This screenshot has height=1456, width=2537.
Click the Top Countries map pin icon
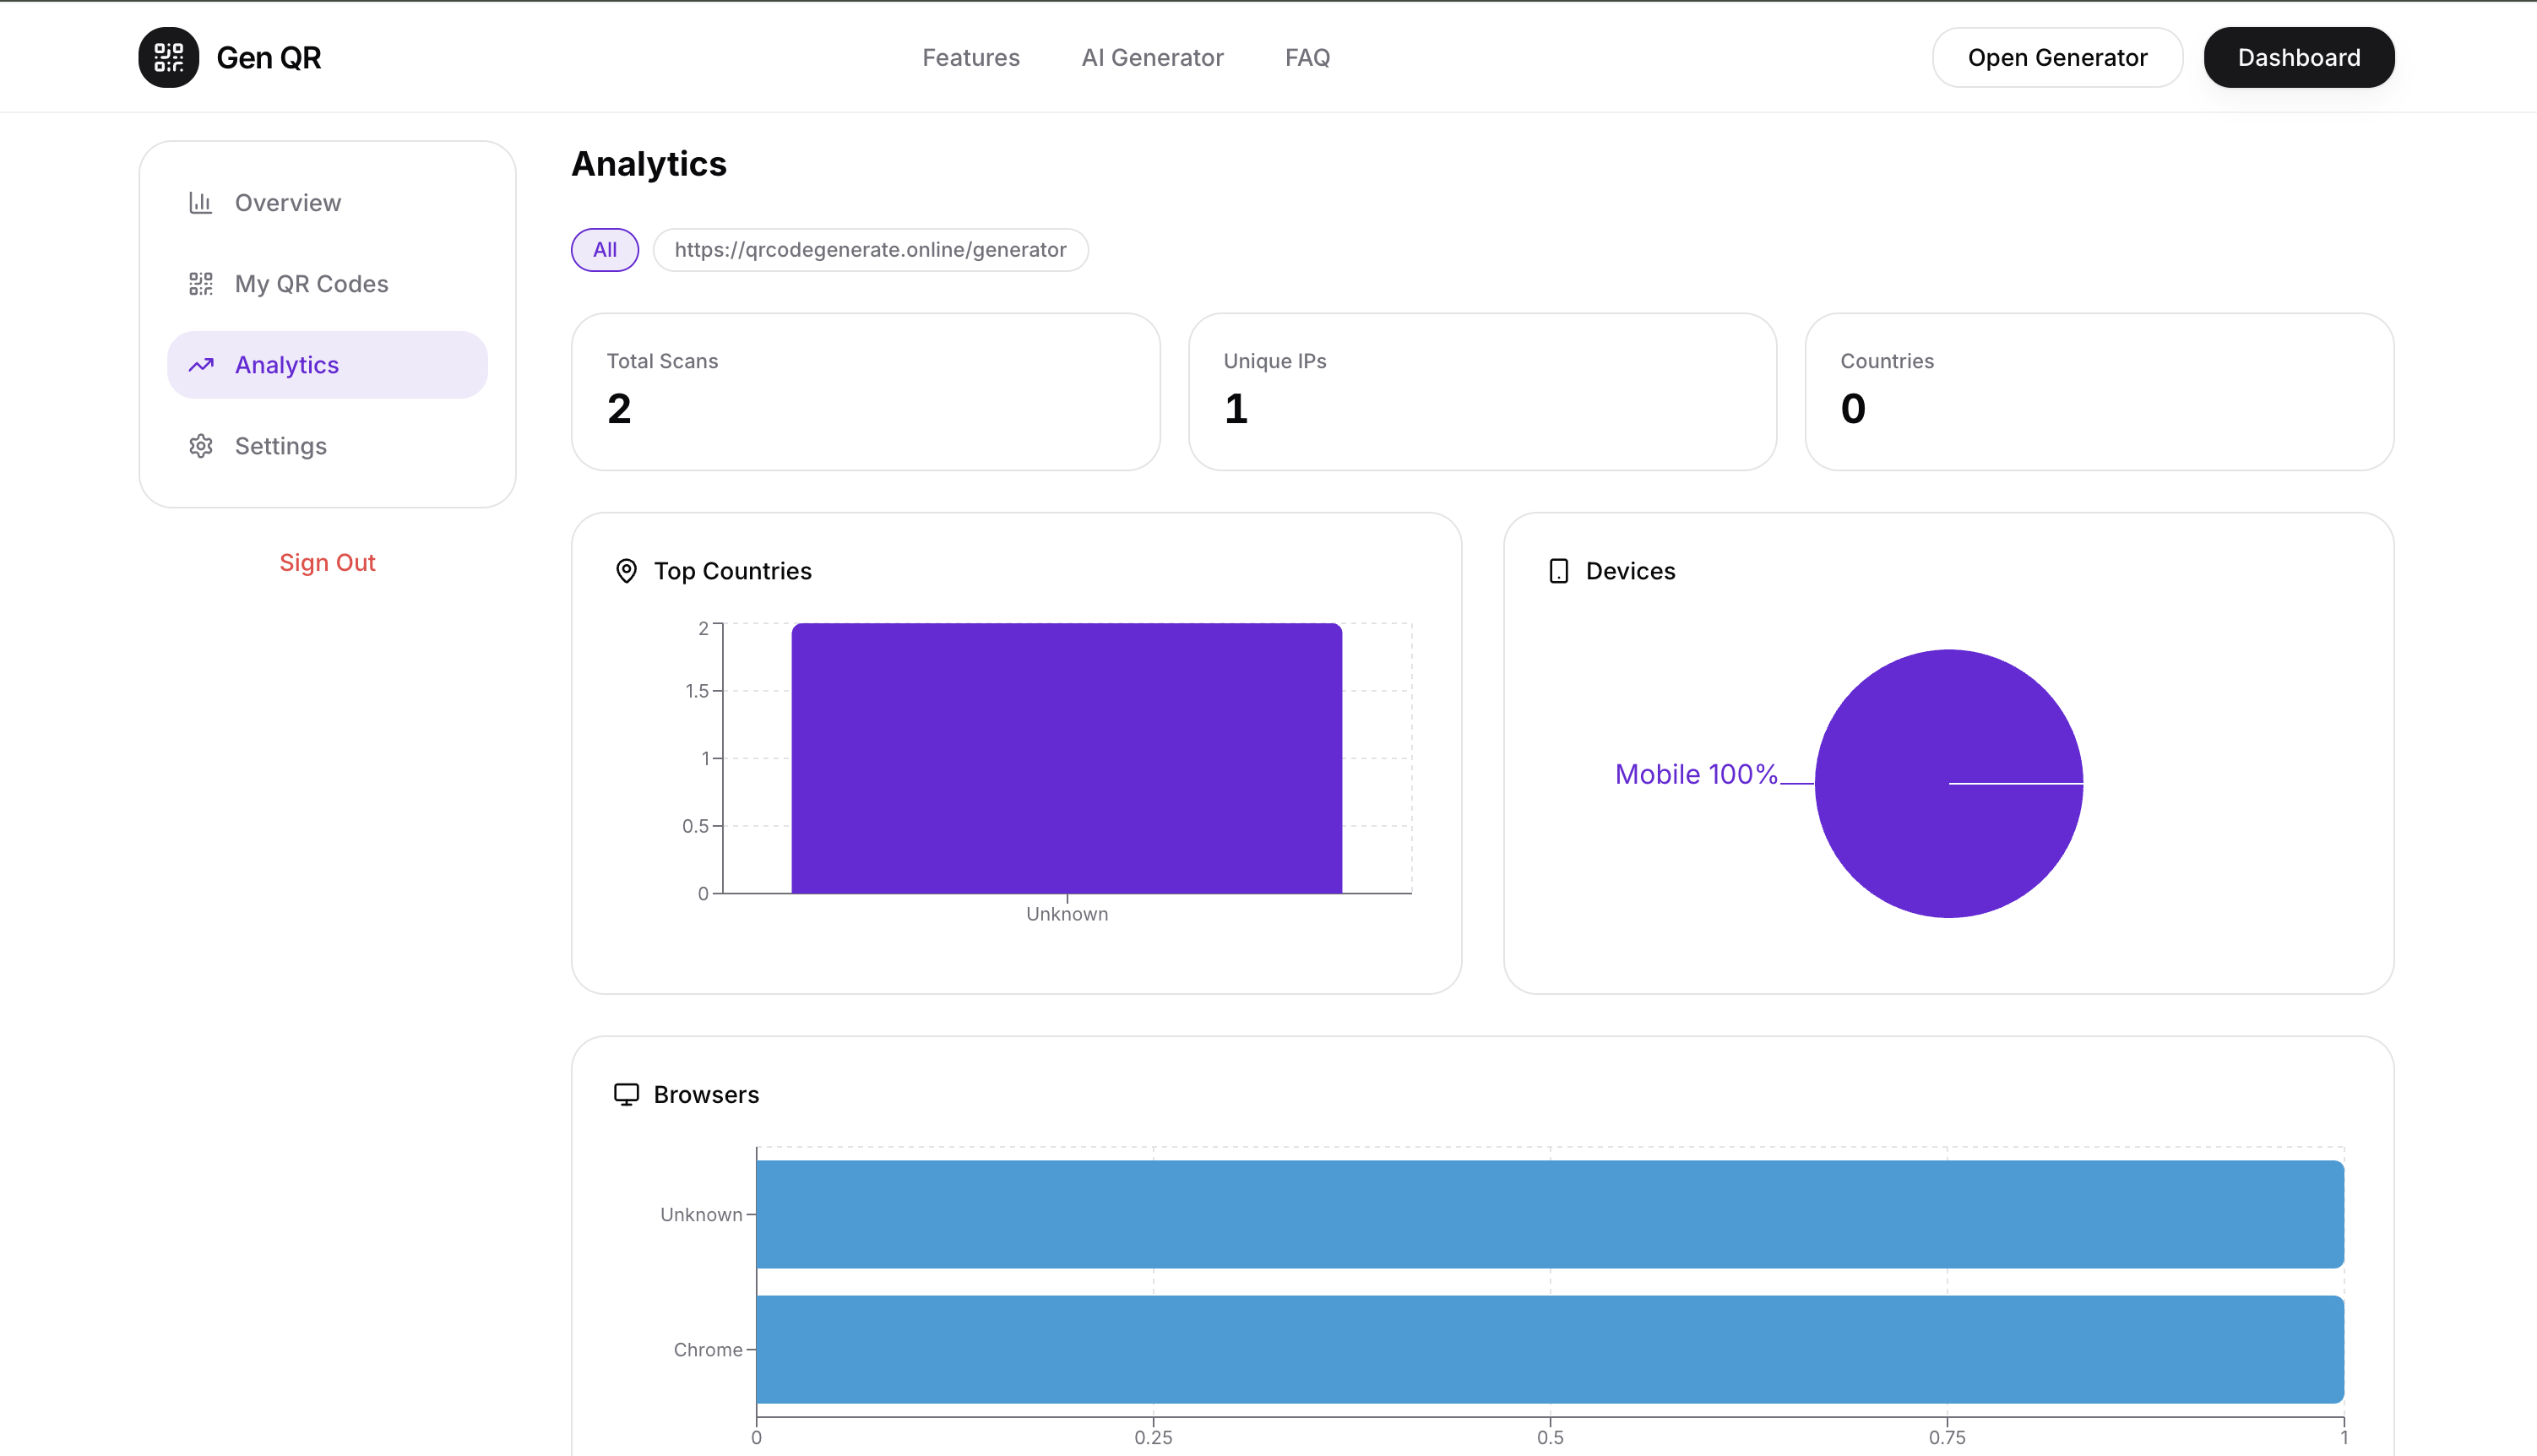click(x=626, y=571)
